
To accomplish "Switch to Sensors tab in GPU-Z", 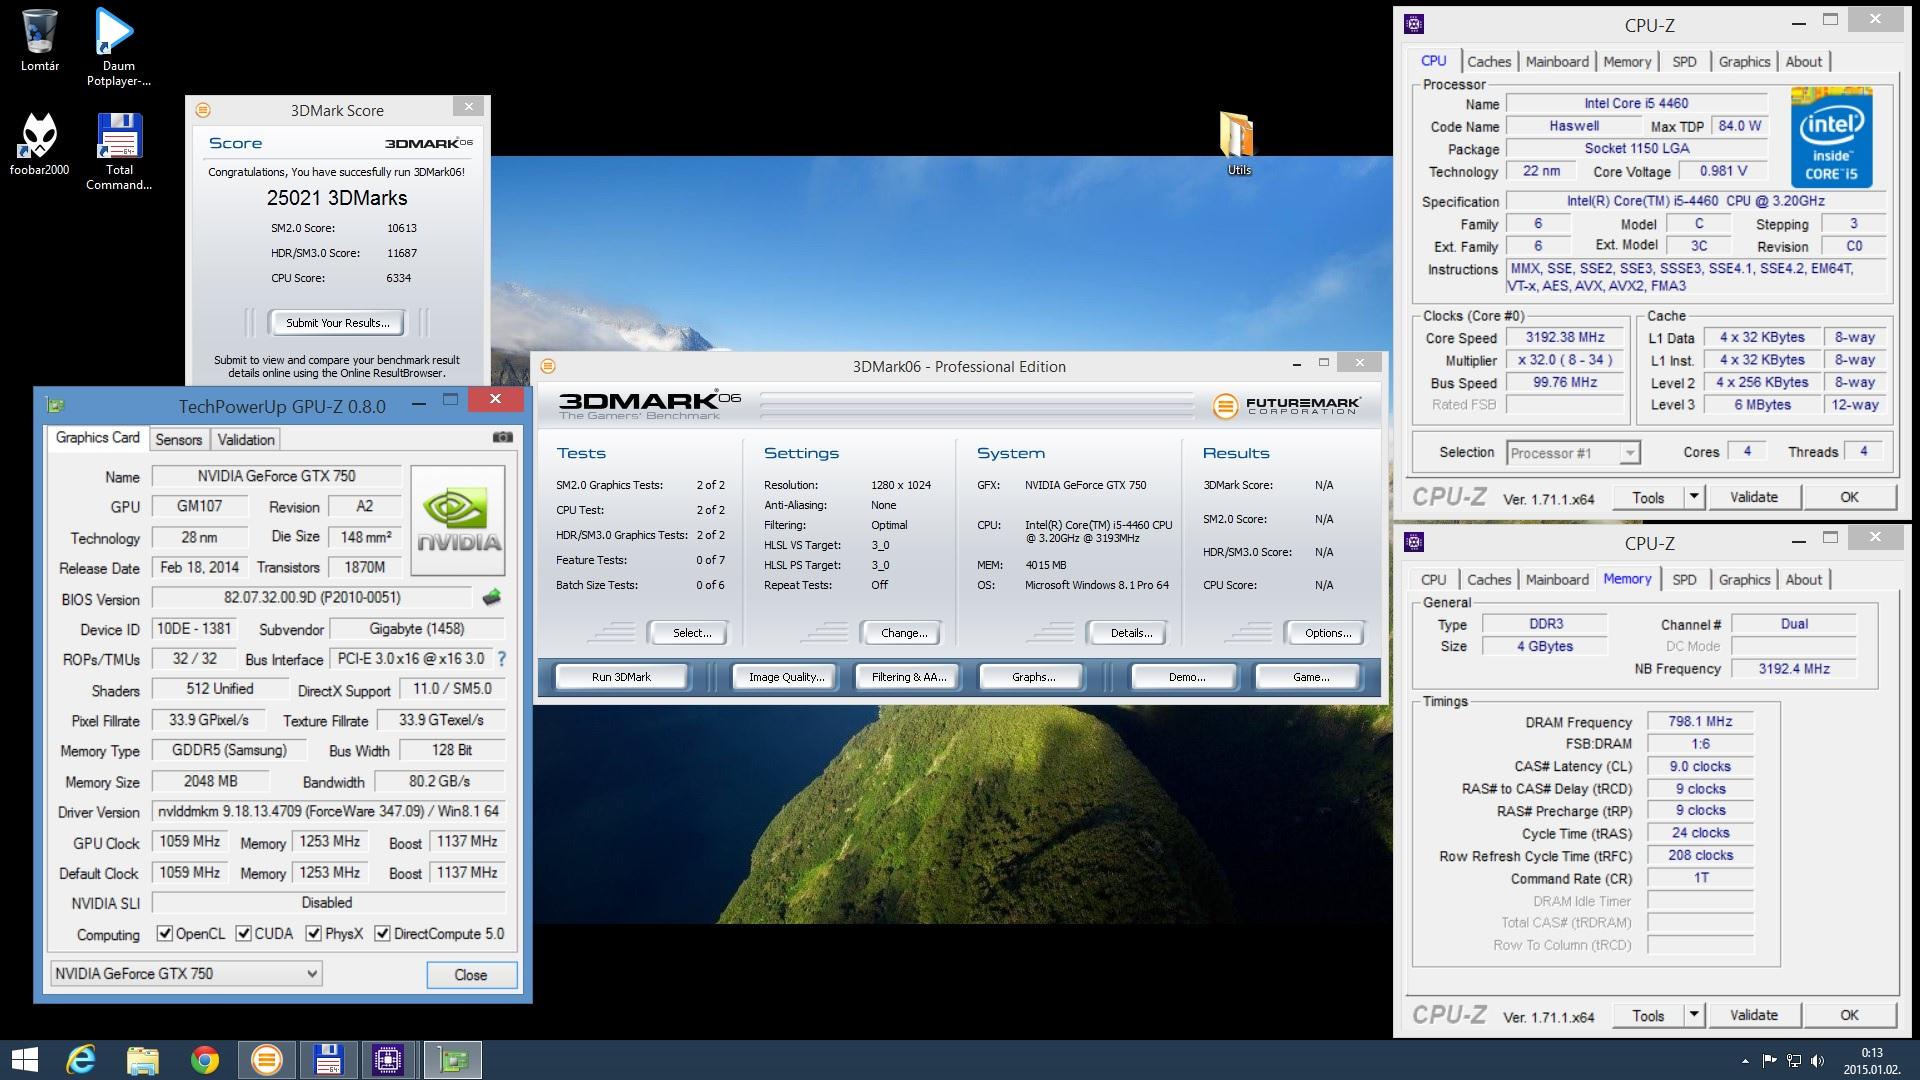I will tap(179, 440).
